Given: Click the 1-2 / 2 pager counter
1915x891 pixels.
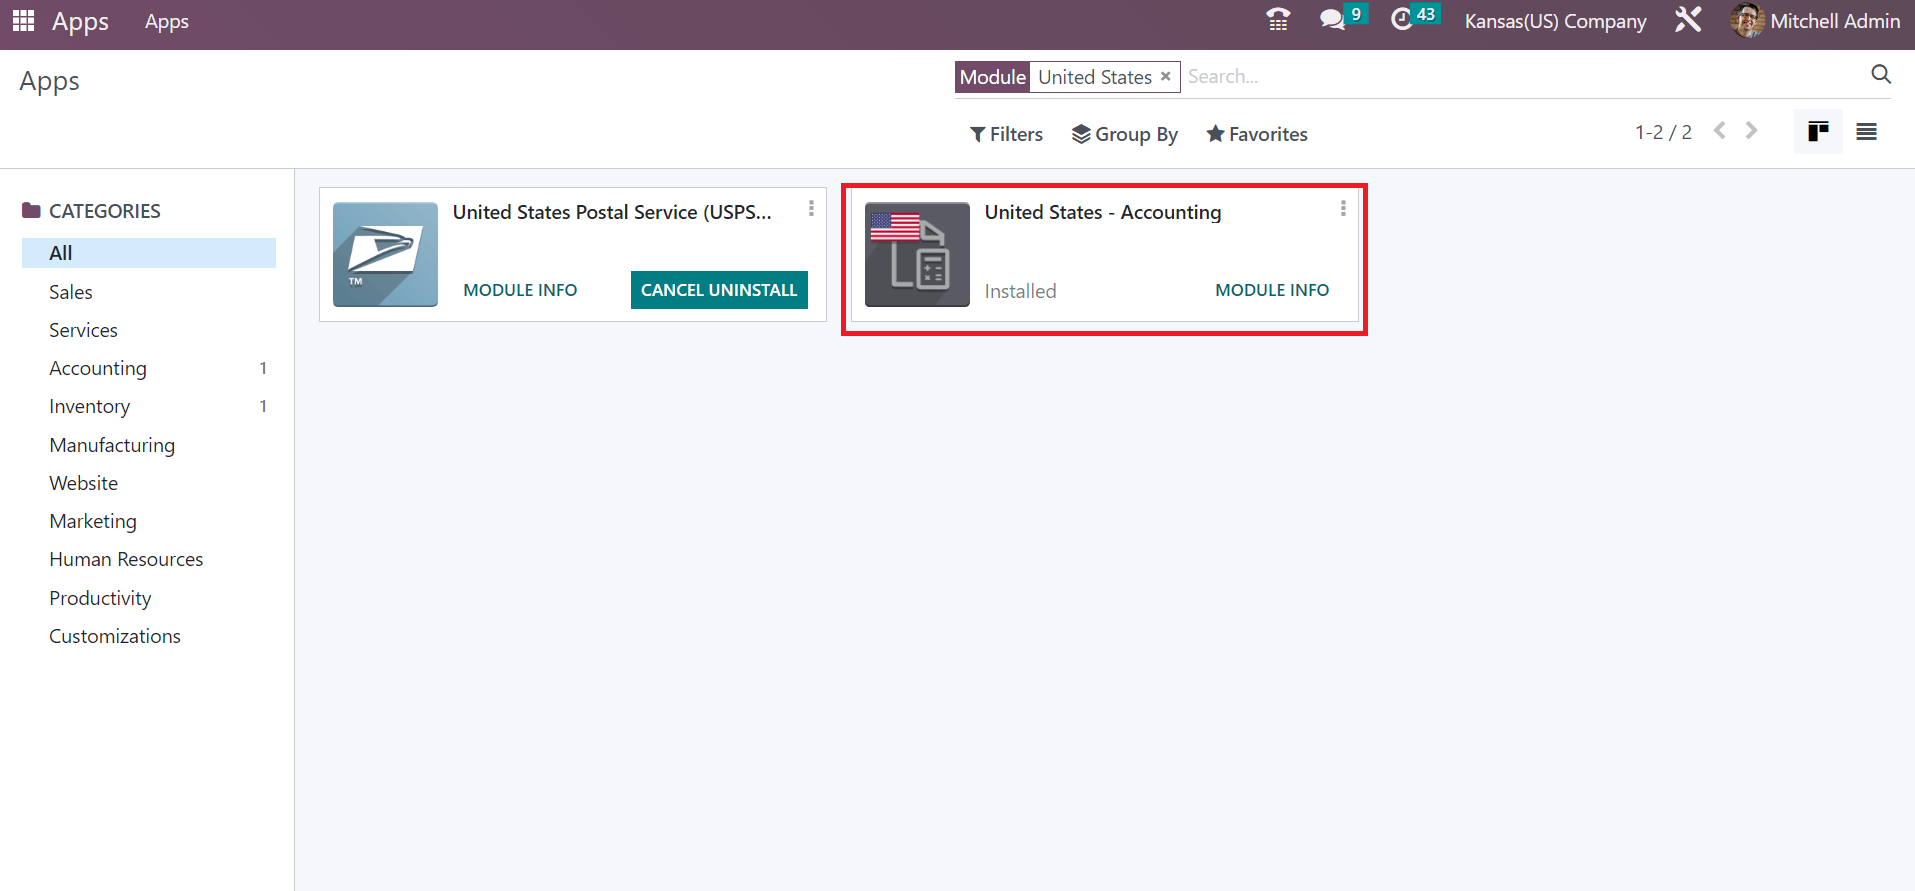Looking at the screenshot, I should tap(1663, 132).
